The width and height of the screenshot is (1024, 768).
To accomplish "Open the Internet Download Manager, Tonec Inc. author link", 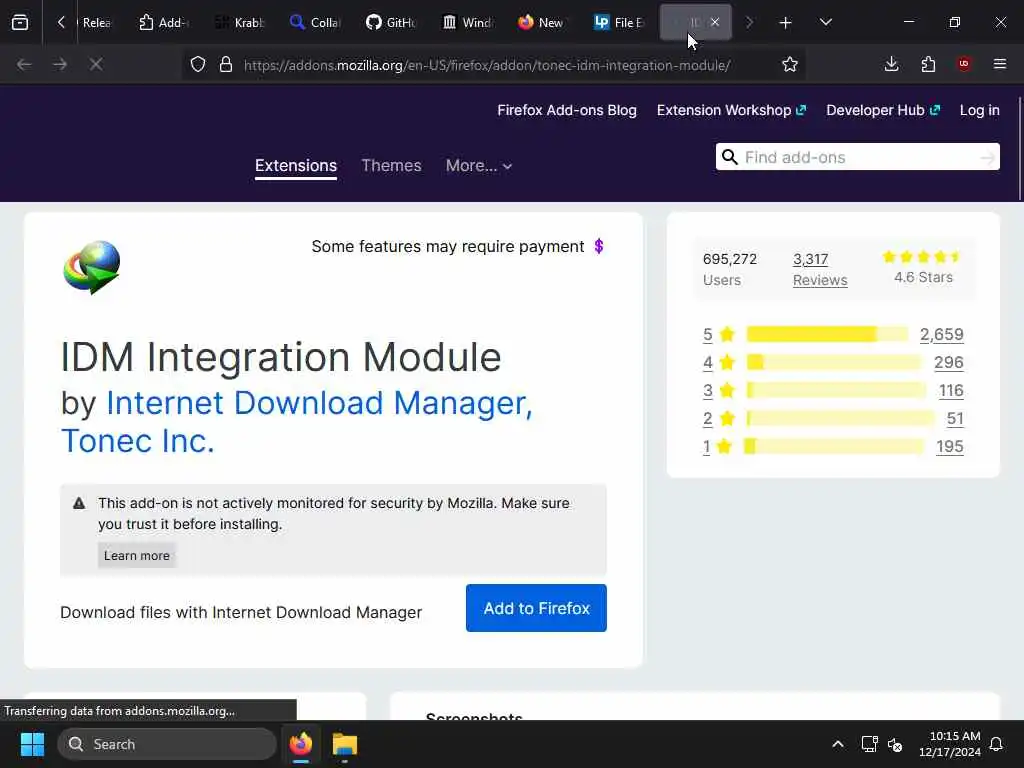I will tap(296, 421).
